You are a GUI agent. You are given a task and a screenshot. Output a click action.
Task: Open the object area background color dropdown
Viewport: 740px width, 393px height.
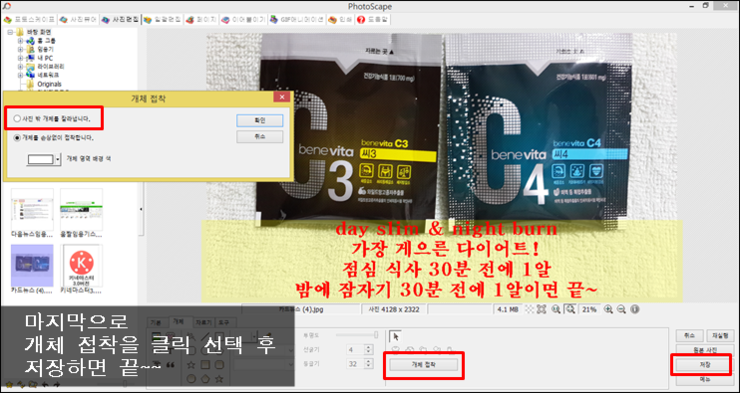click(58, 159)
